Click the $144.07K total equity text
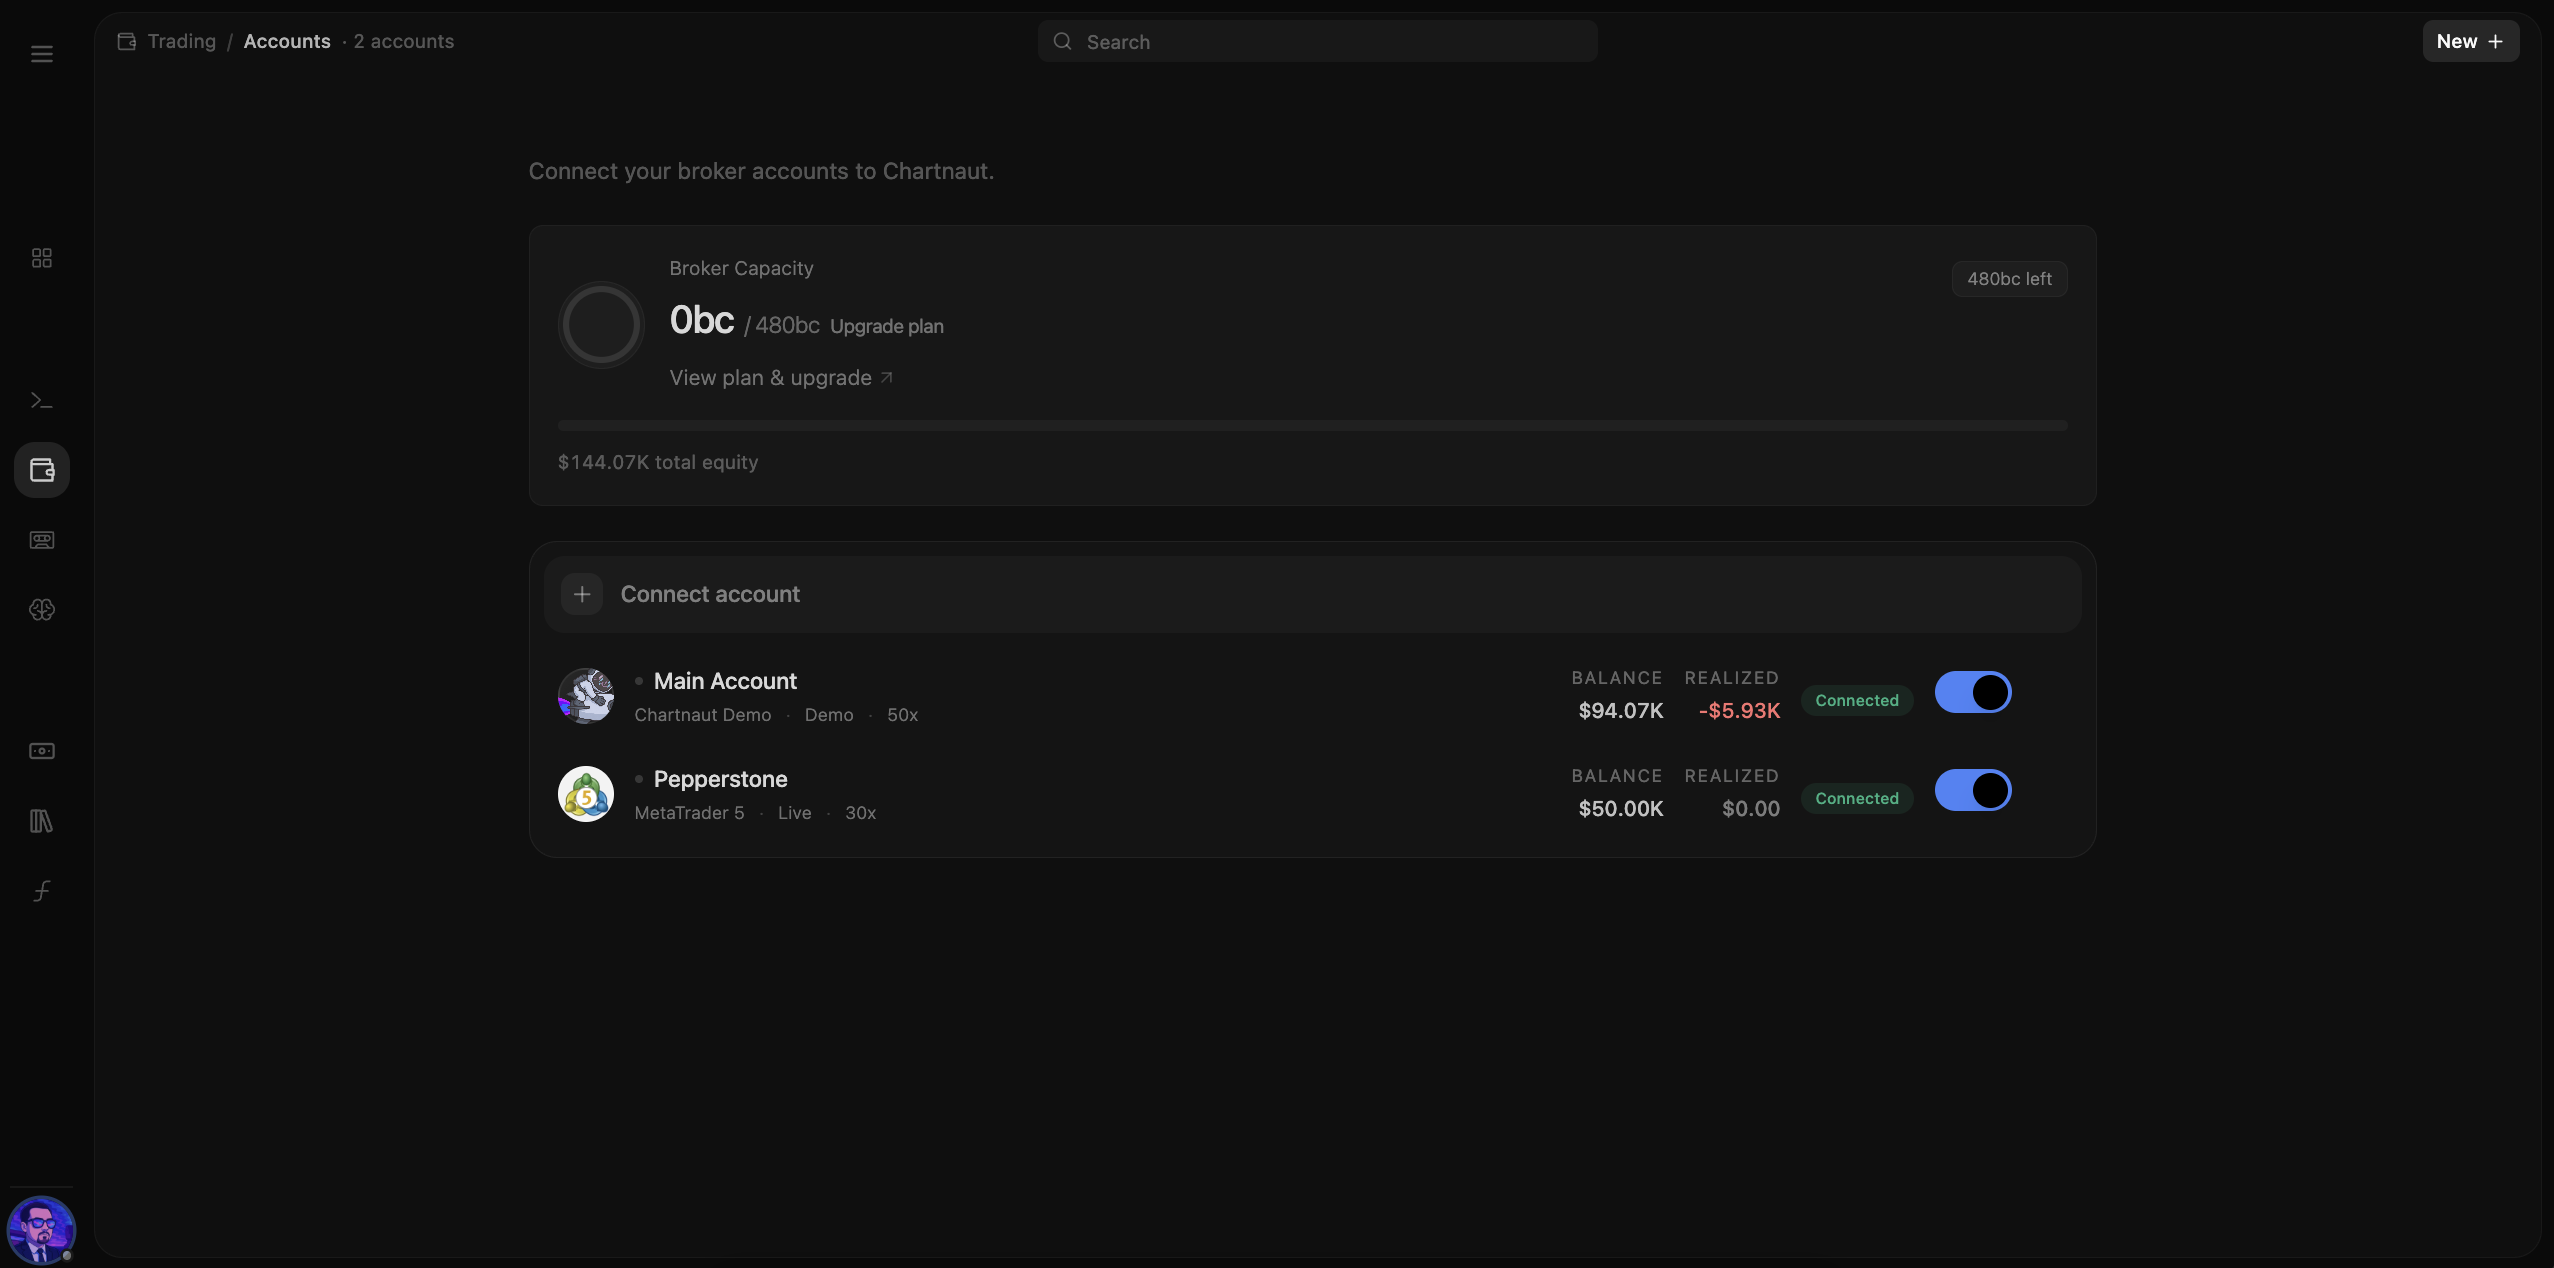The image size is (2554, 1268). click(657, 462)
